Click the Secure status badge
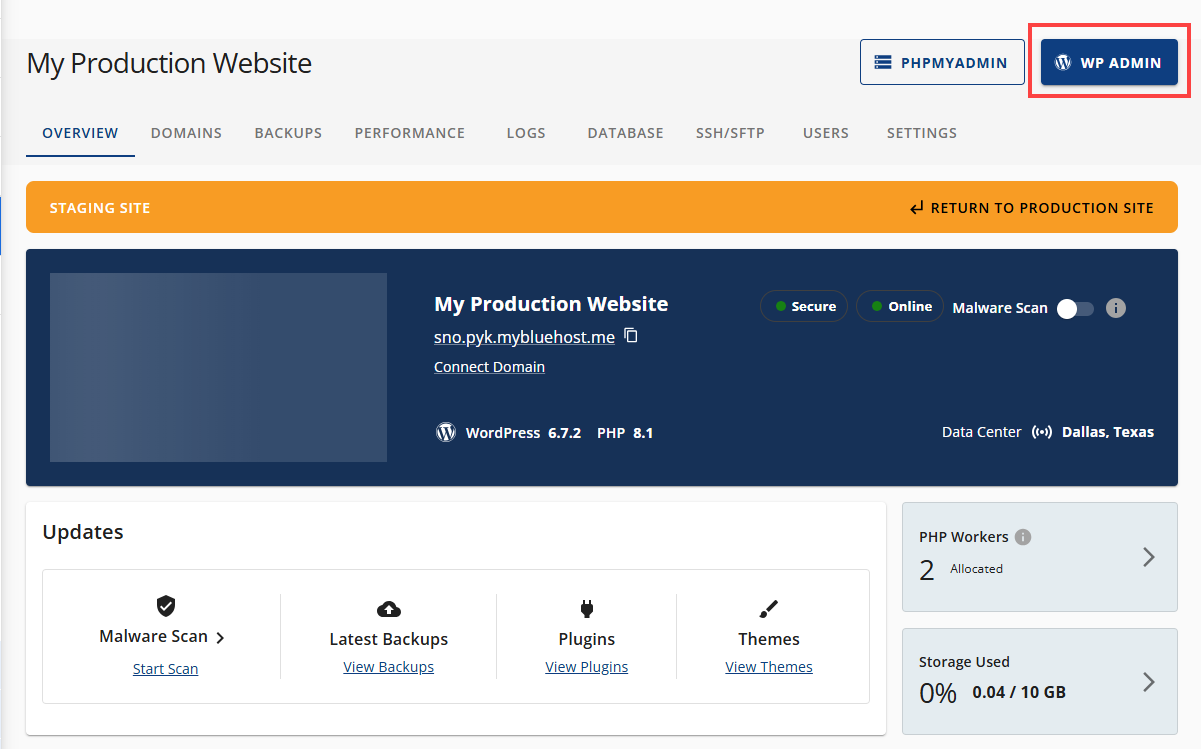The image size is (1201, 749). [804, 306]
